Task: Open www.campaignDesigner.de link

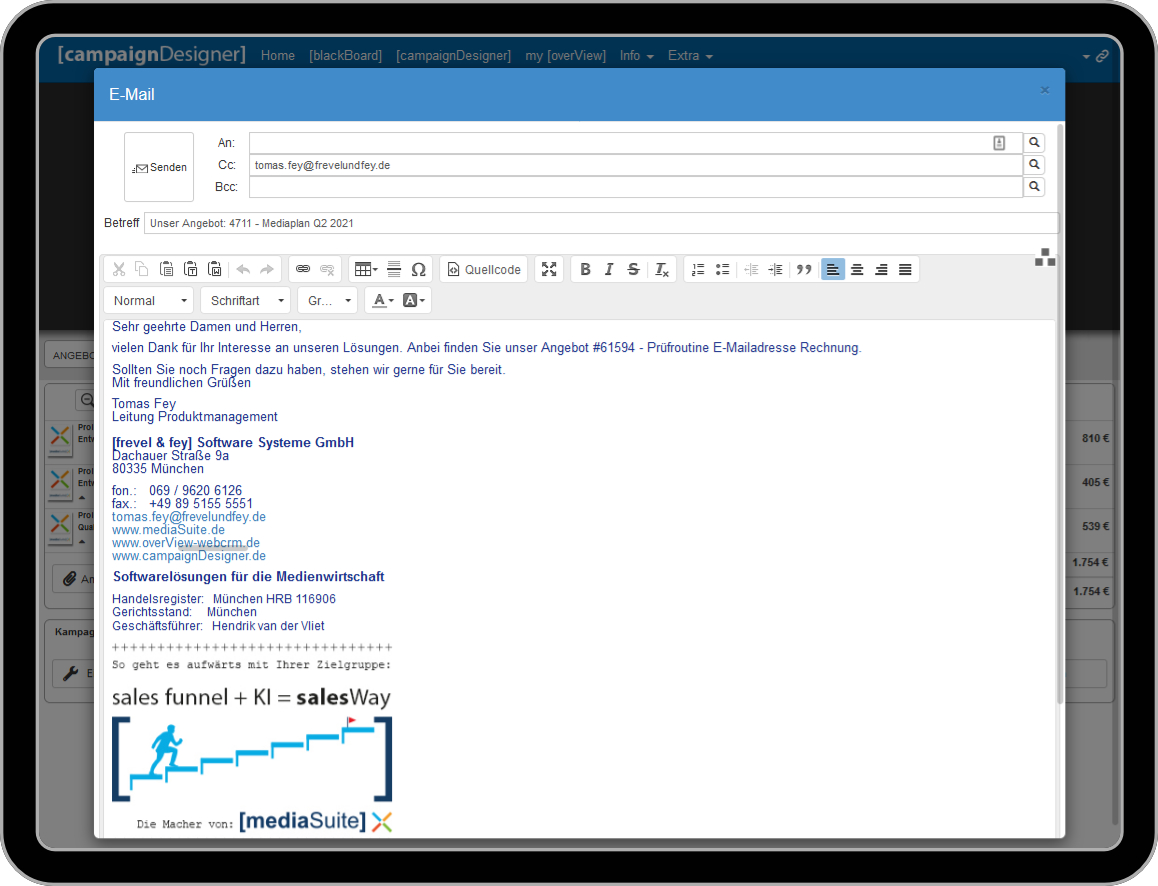Action: [188, 556]
